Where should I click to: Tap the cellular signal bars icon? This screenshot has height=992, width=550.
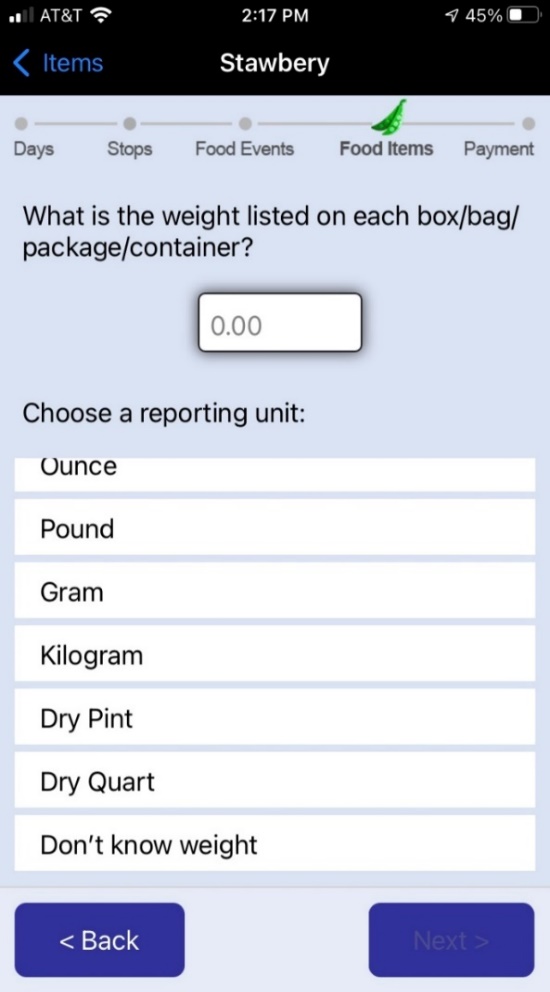(22, 15)
